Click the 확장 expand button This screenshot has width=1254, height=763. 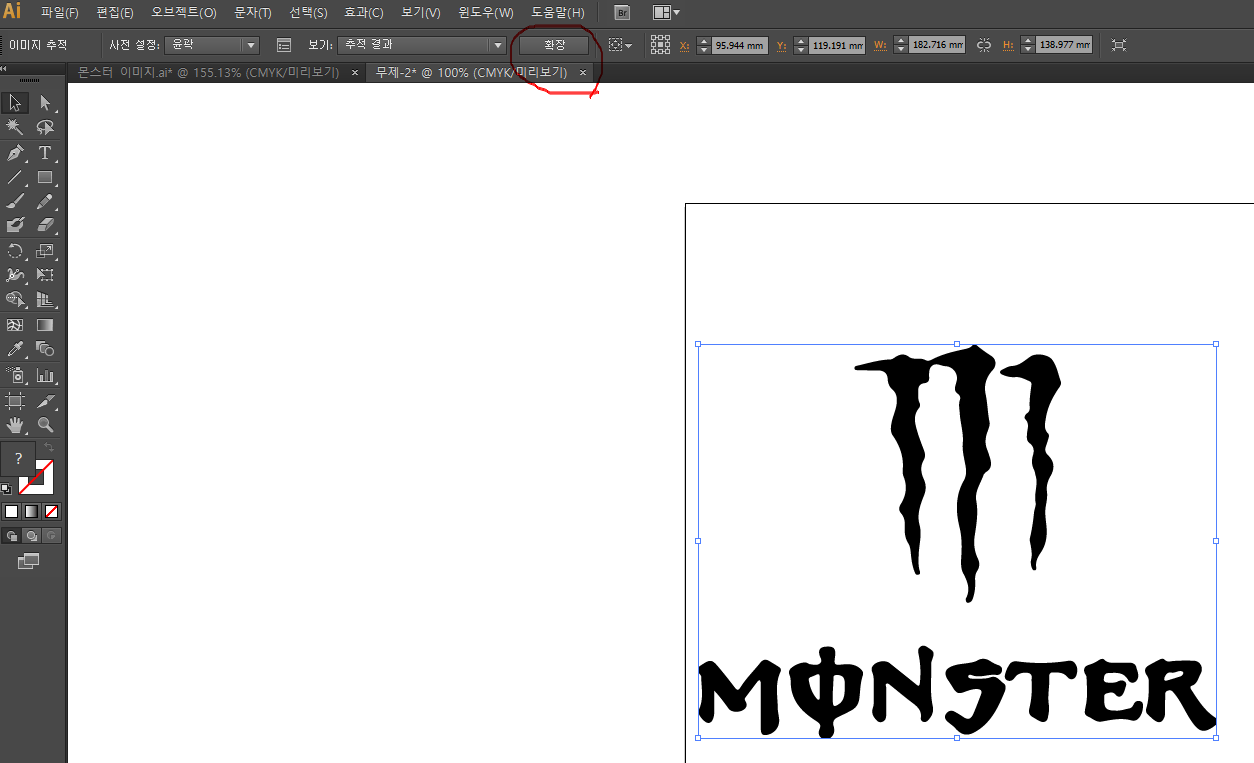tap(554, 45)
